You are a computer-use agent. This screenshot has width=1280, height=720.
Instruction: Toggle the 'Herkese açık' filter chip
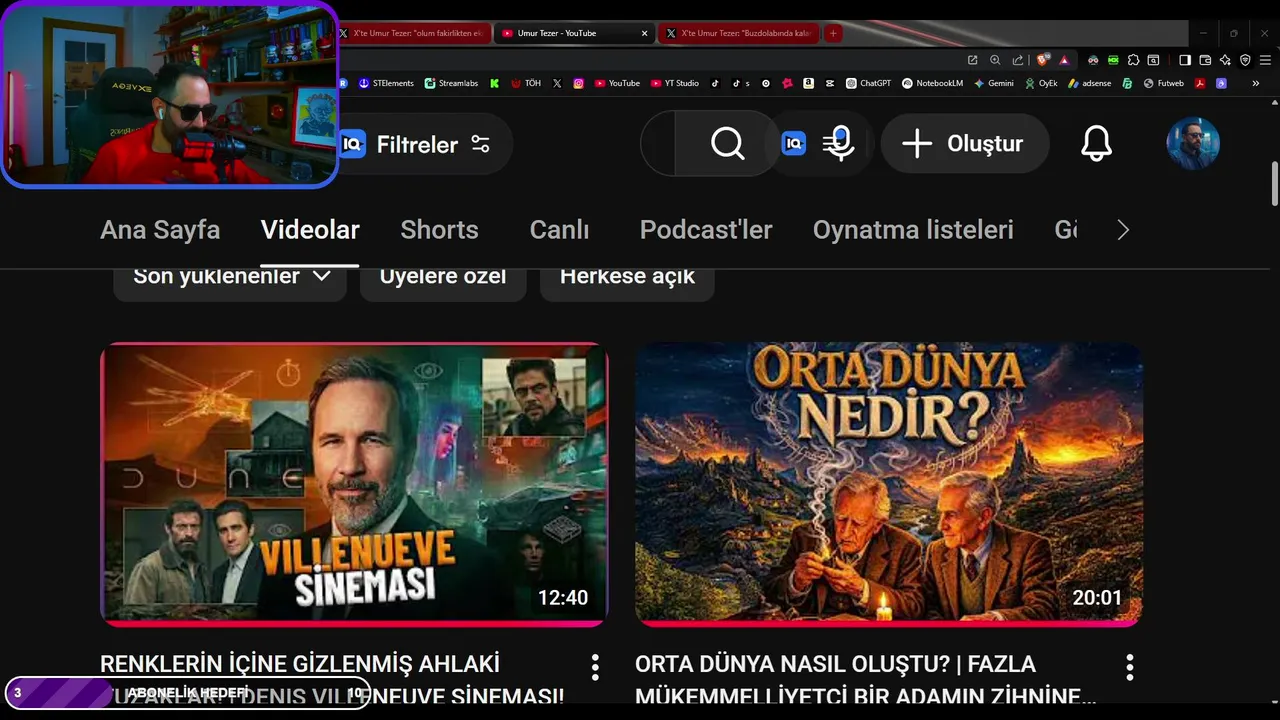tap(627, 276)
